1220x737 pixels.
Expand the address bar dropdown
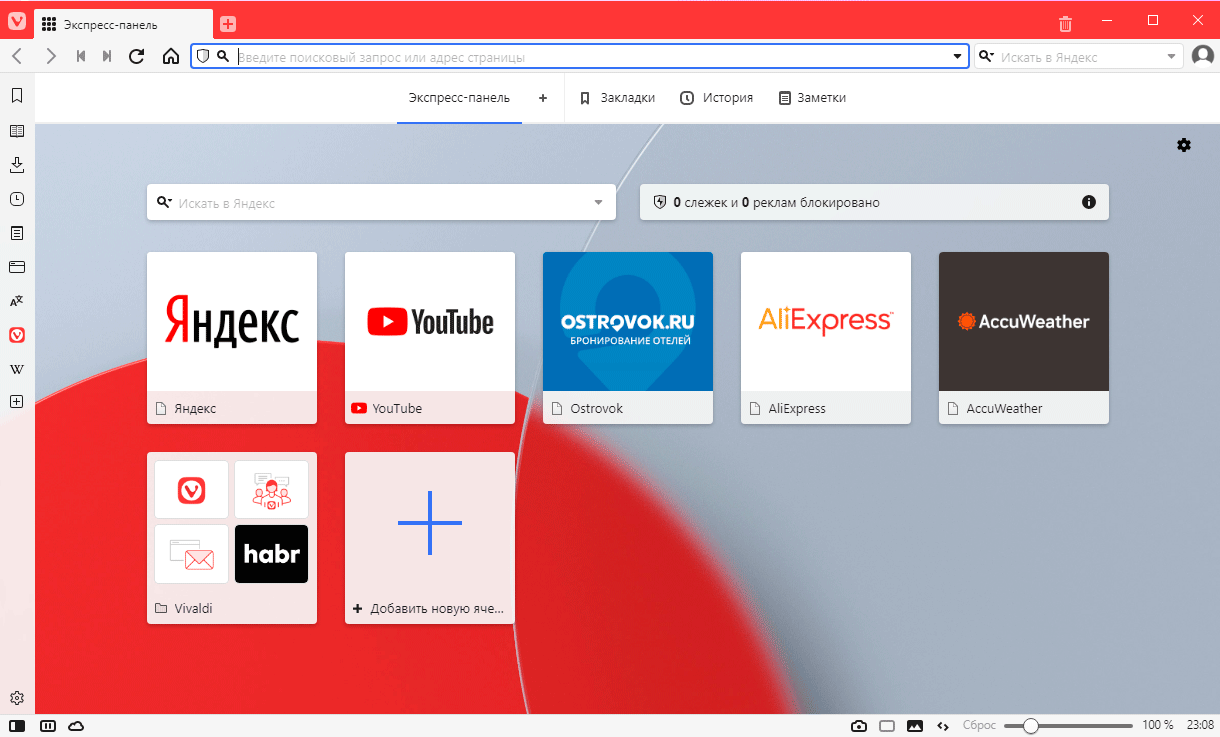click(x=959, y=57)
